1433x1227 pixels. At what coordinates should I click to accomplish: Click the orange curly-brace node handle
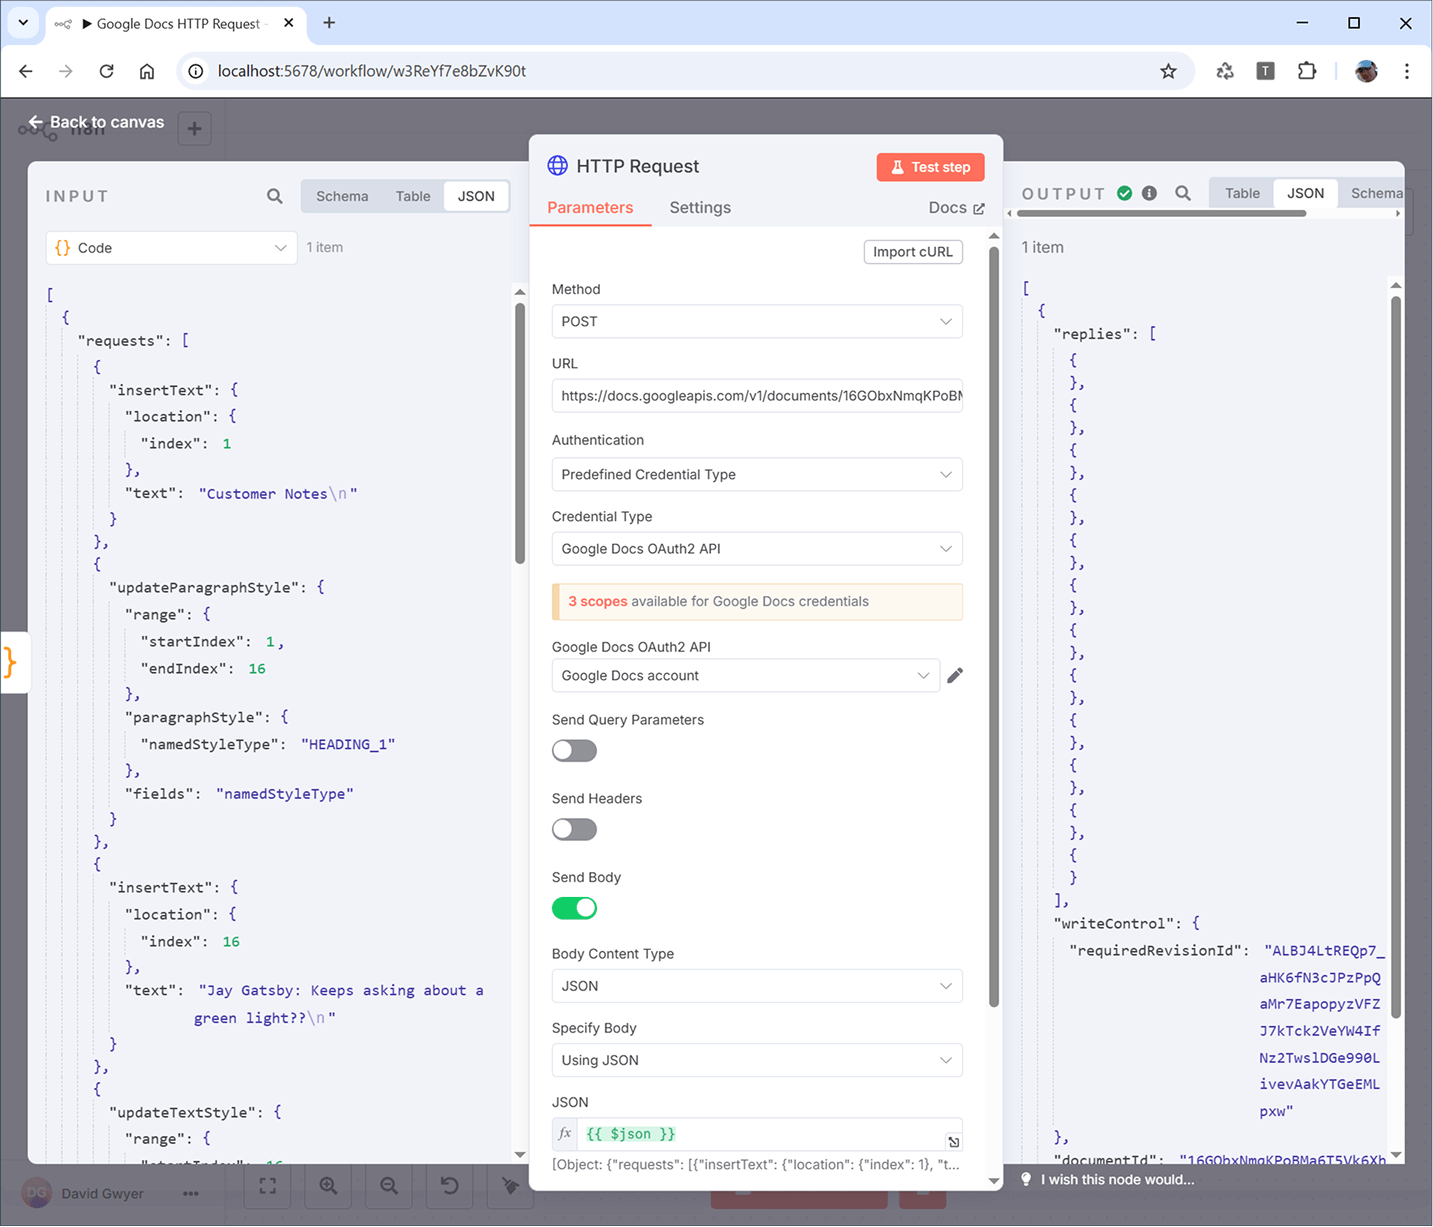point(10,662)
